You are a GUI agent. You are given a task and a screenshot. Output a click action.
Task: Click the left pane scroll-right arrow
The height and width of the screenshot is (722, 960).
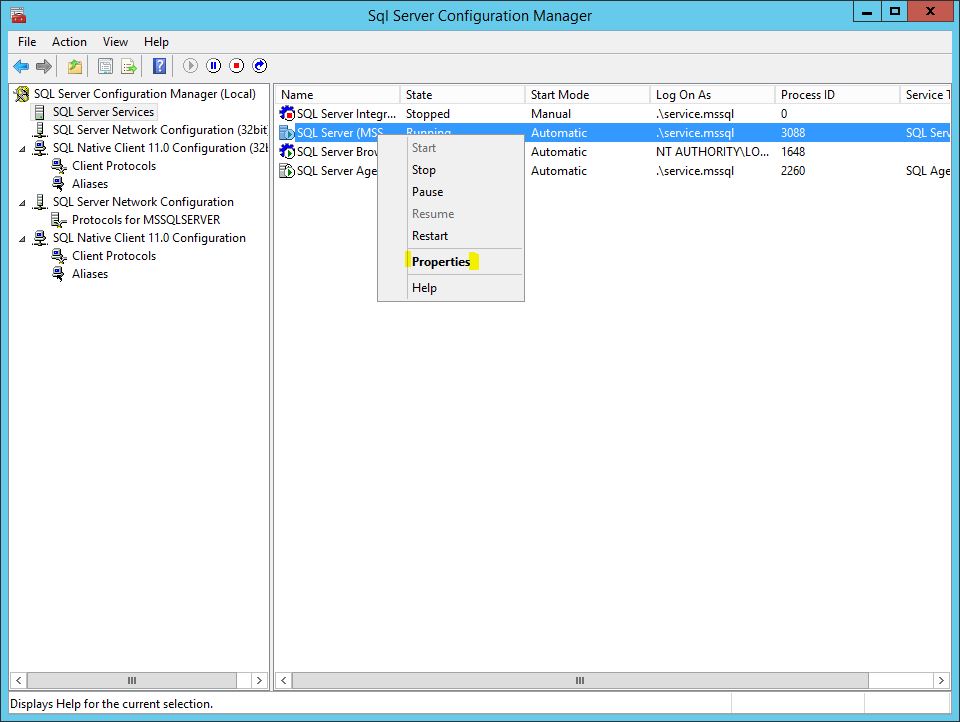260,680
